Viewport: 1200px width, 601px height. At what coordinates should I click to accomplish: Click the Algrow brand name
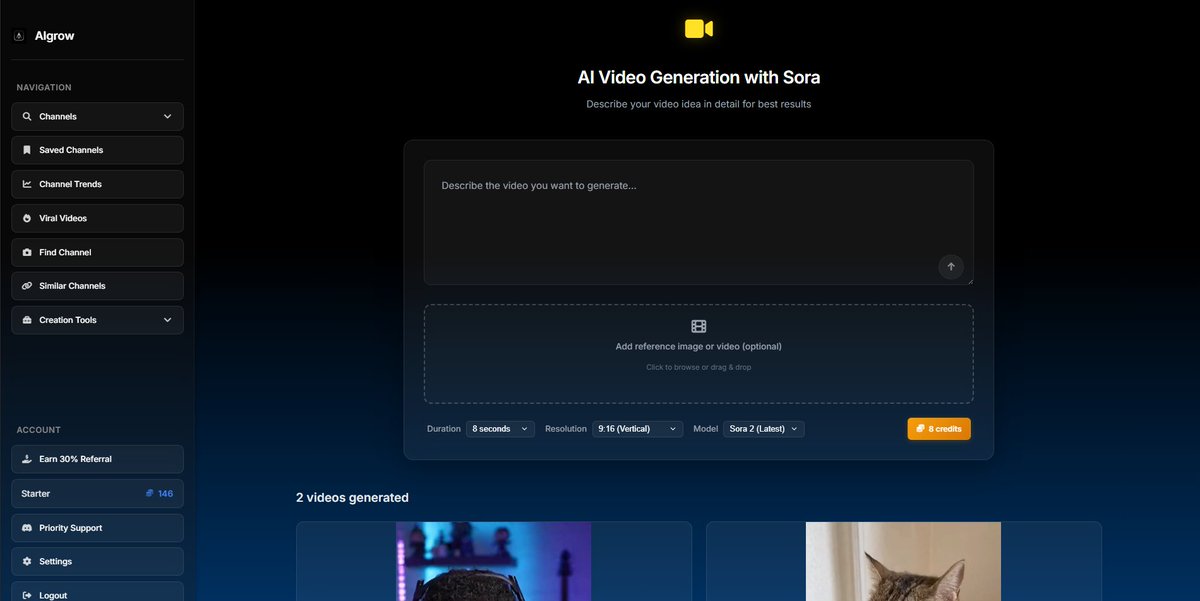pyautogui.click(x=55, y=36)
